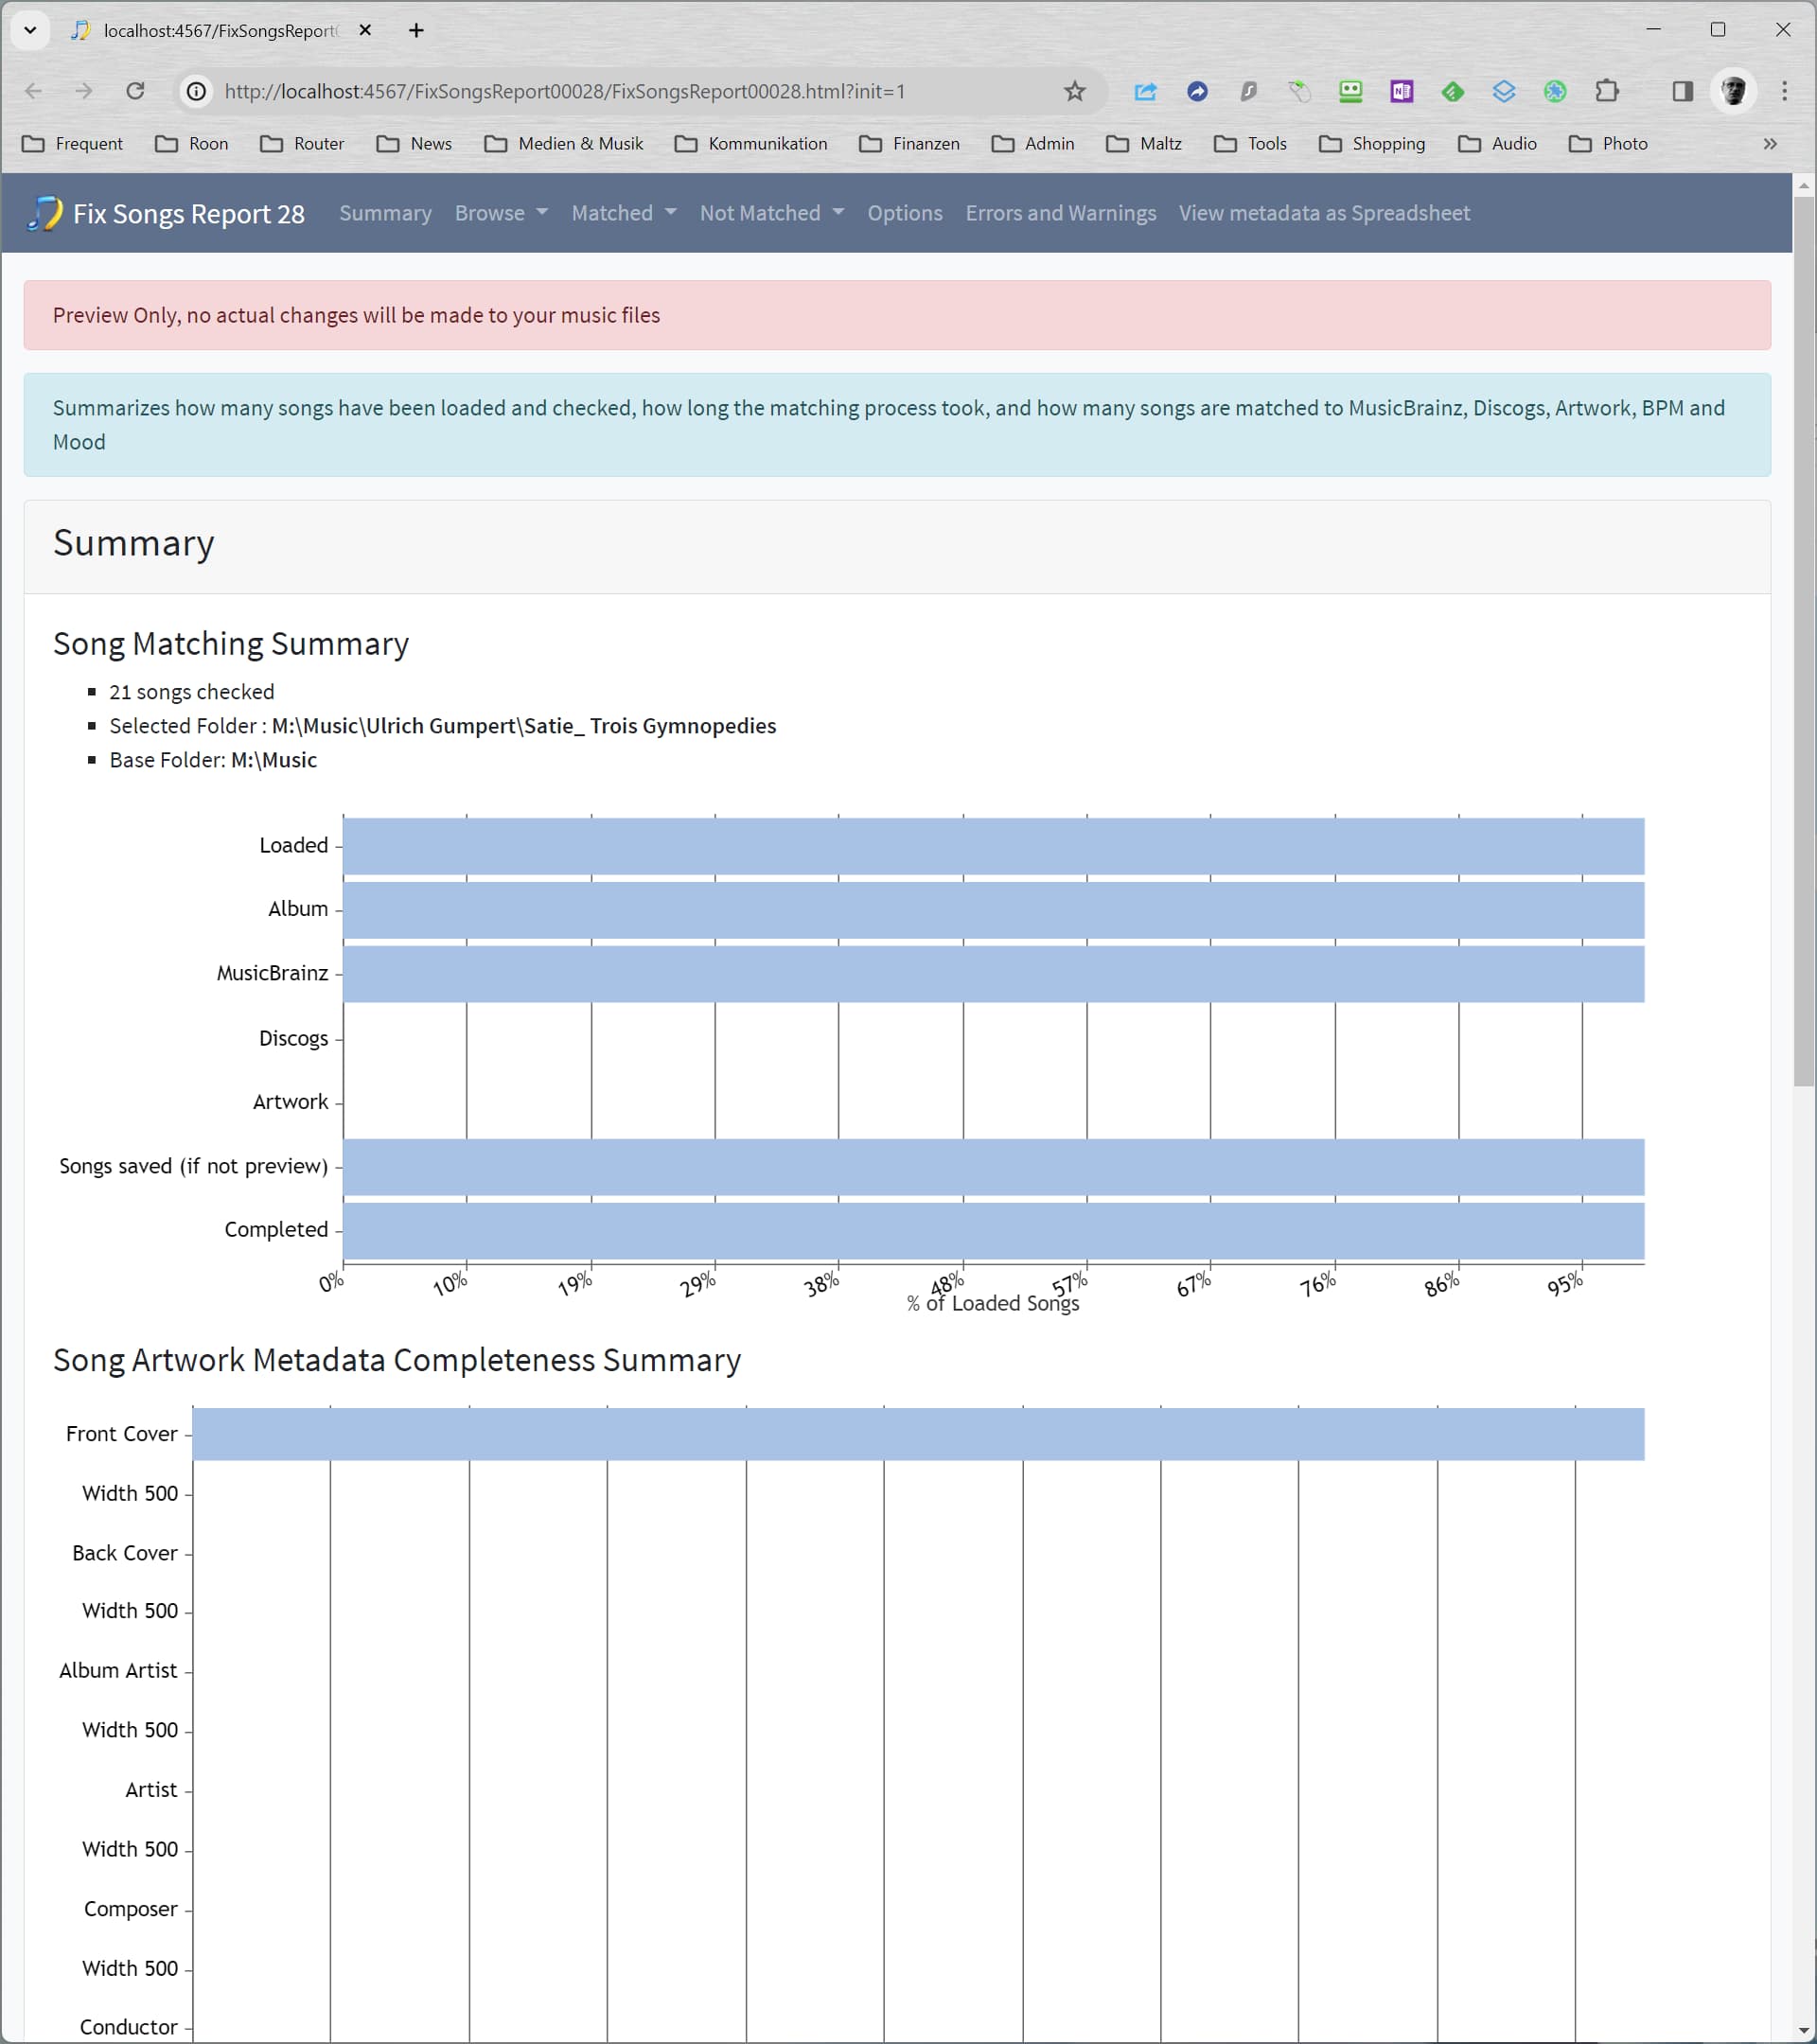The image size is (1817, 2044).
Task: Click the Fix Songs Report 28 logo
Action: [166, 213]
